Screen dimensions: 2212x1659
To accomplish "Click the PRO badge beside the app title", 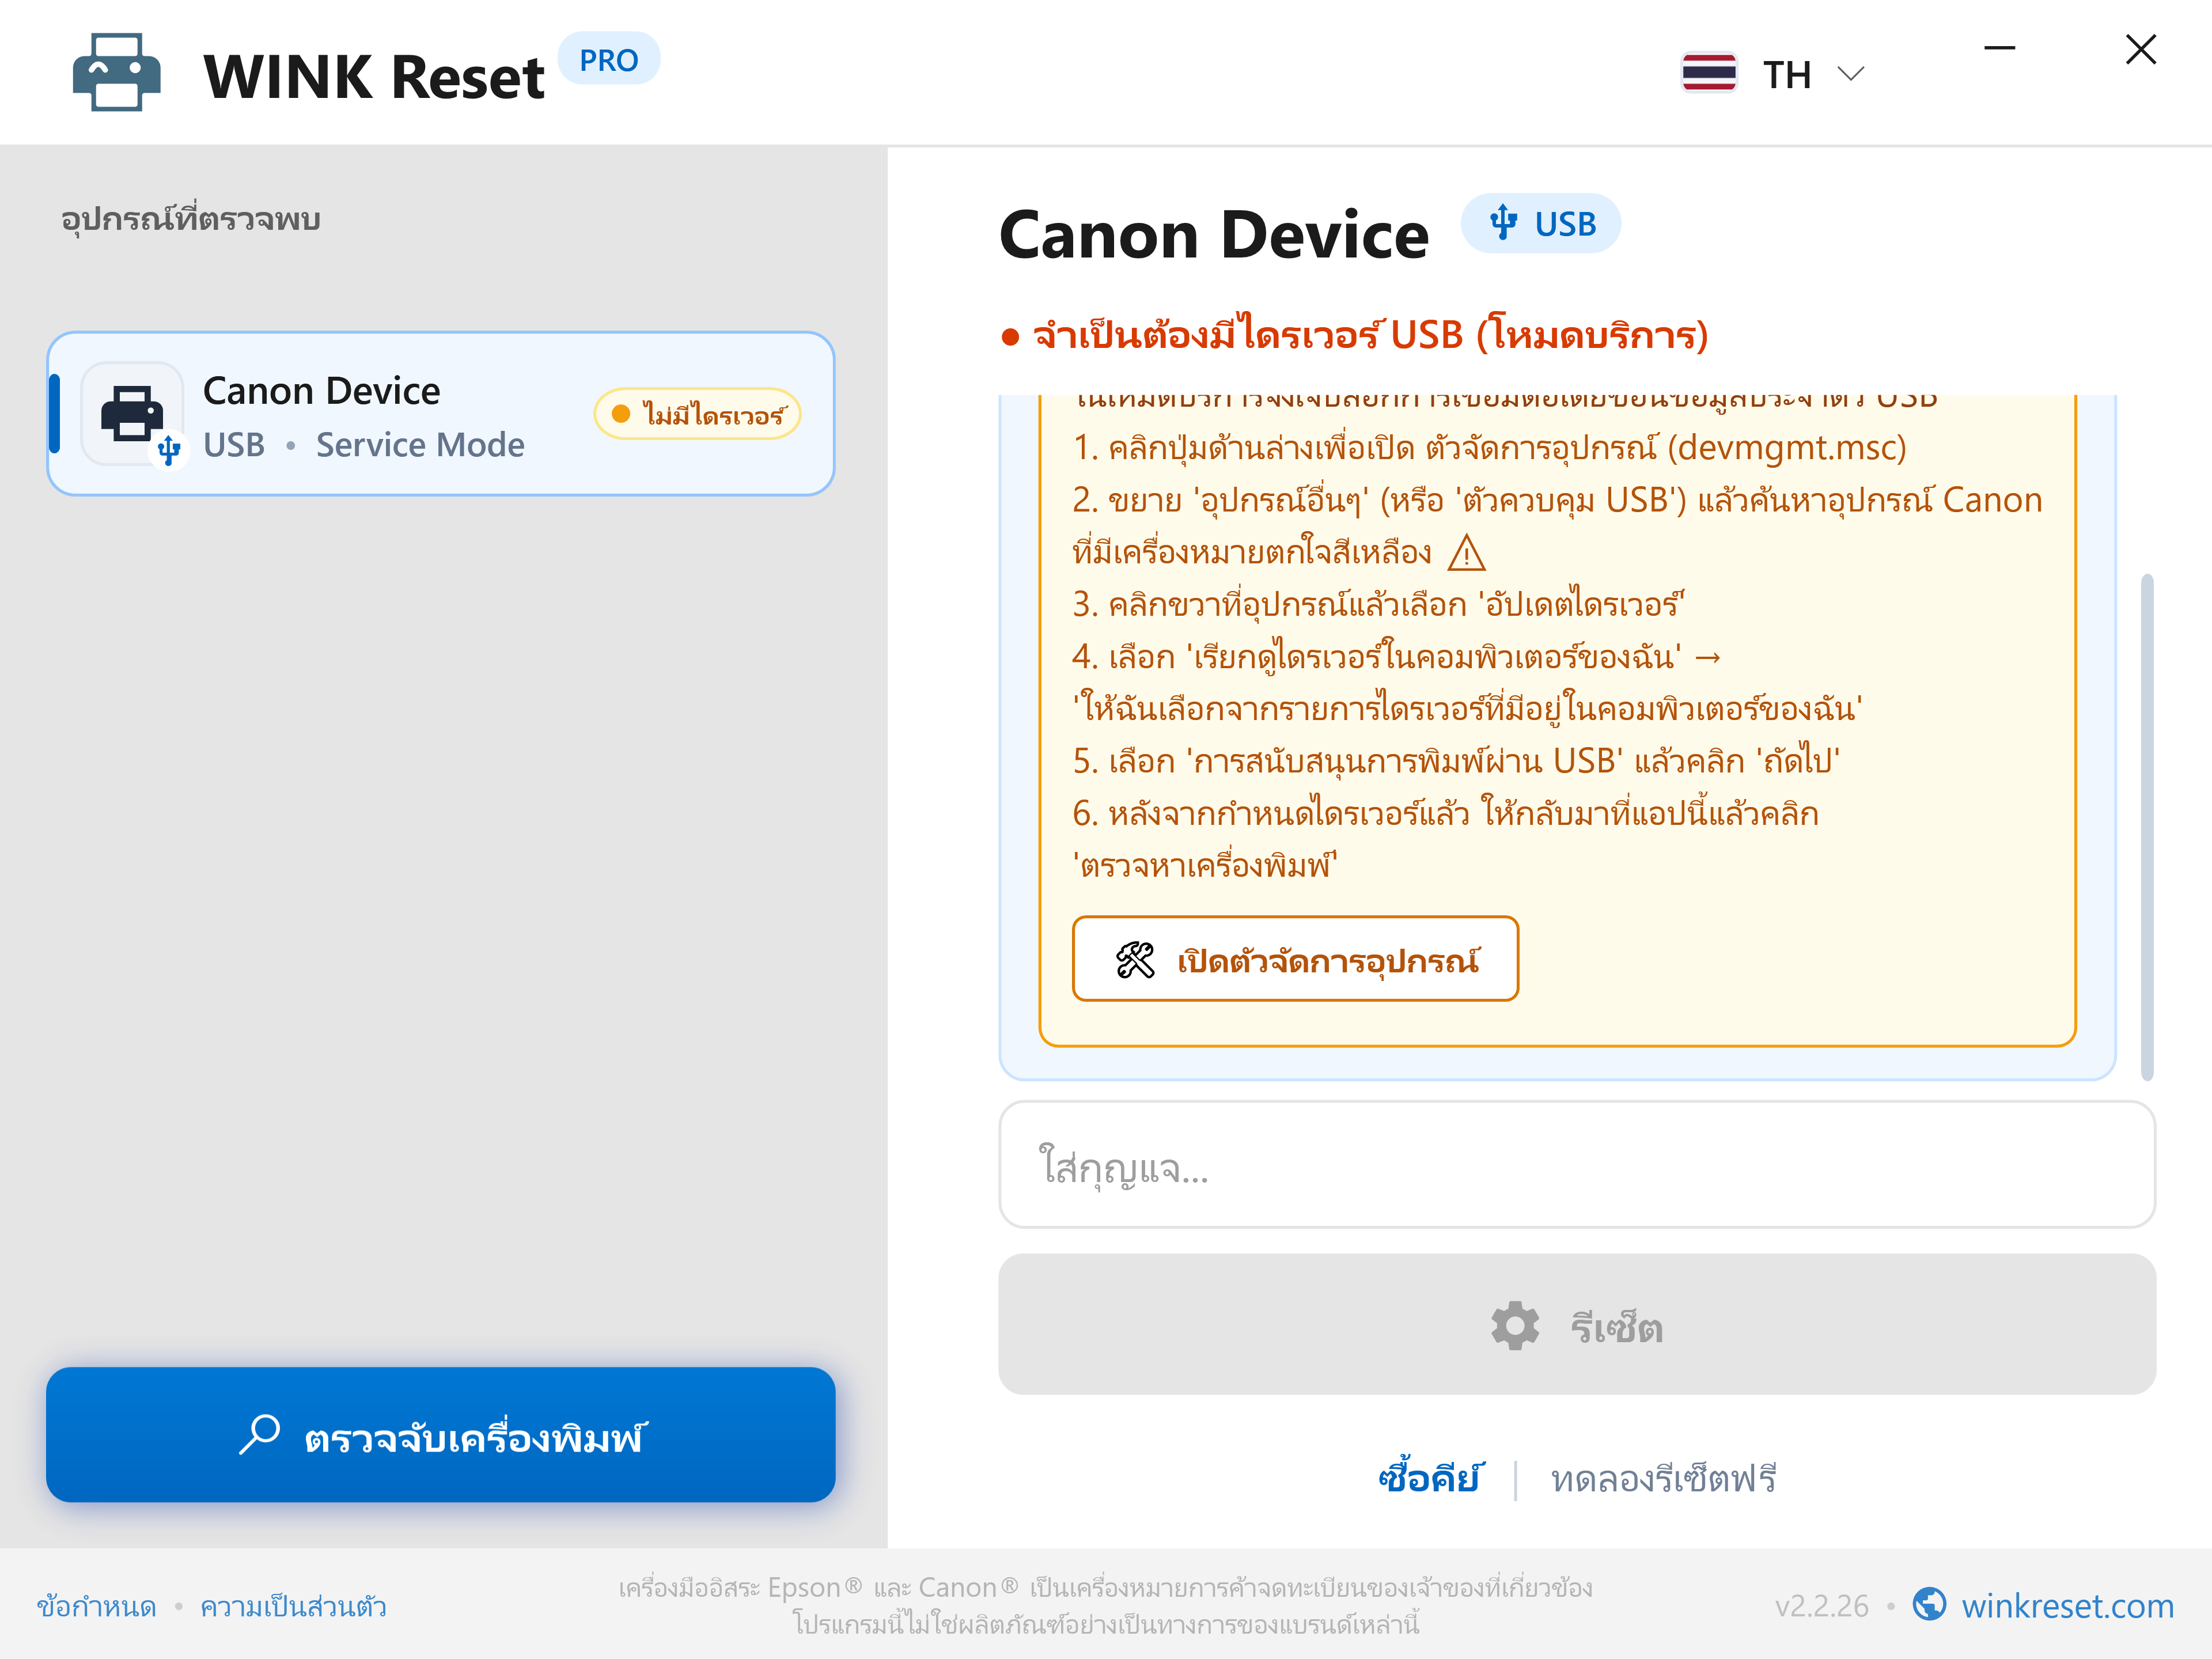I will pyautogui.click(x=608, y=60).
